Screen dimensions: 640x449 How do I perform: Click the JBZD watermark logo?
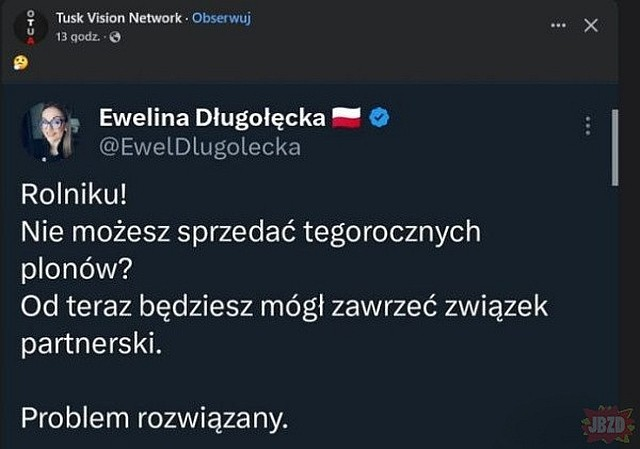tap(608, 424)
